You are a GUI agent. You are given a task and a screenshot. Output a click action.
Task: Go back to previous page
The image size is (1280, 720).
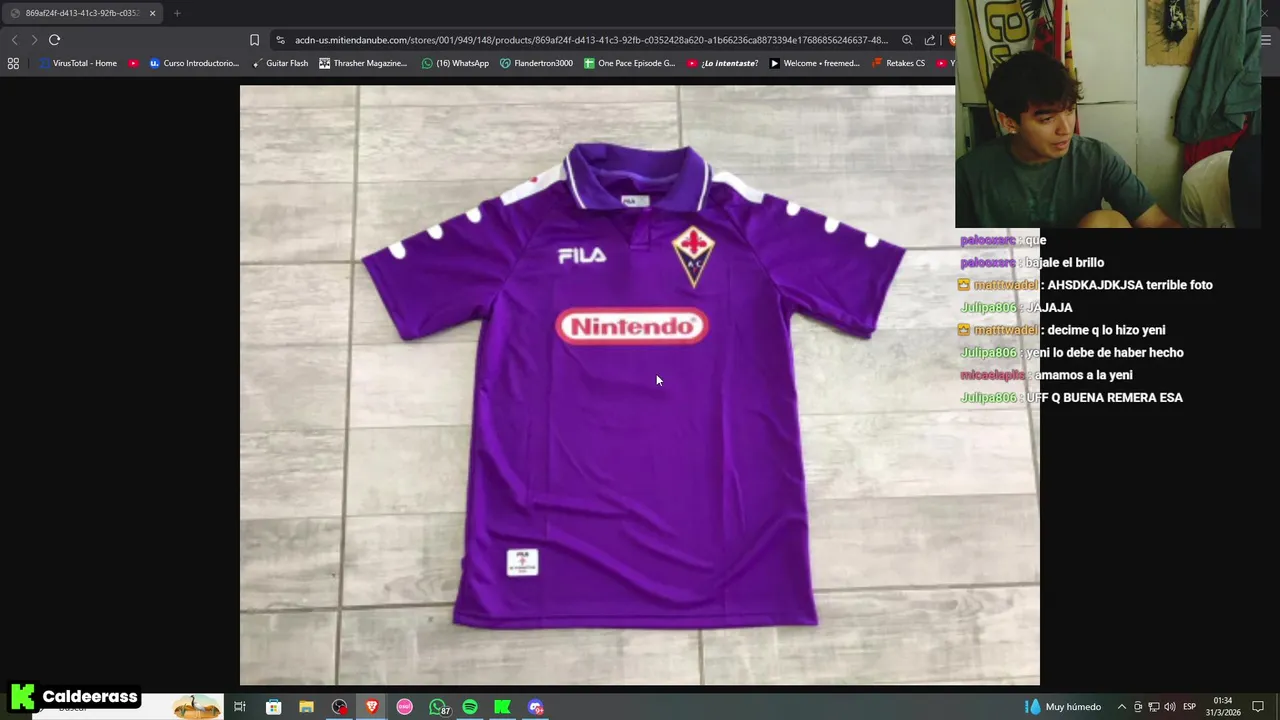(14, 40)
